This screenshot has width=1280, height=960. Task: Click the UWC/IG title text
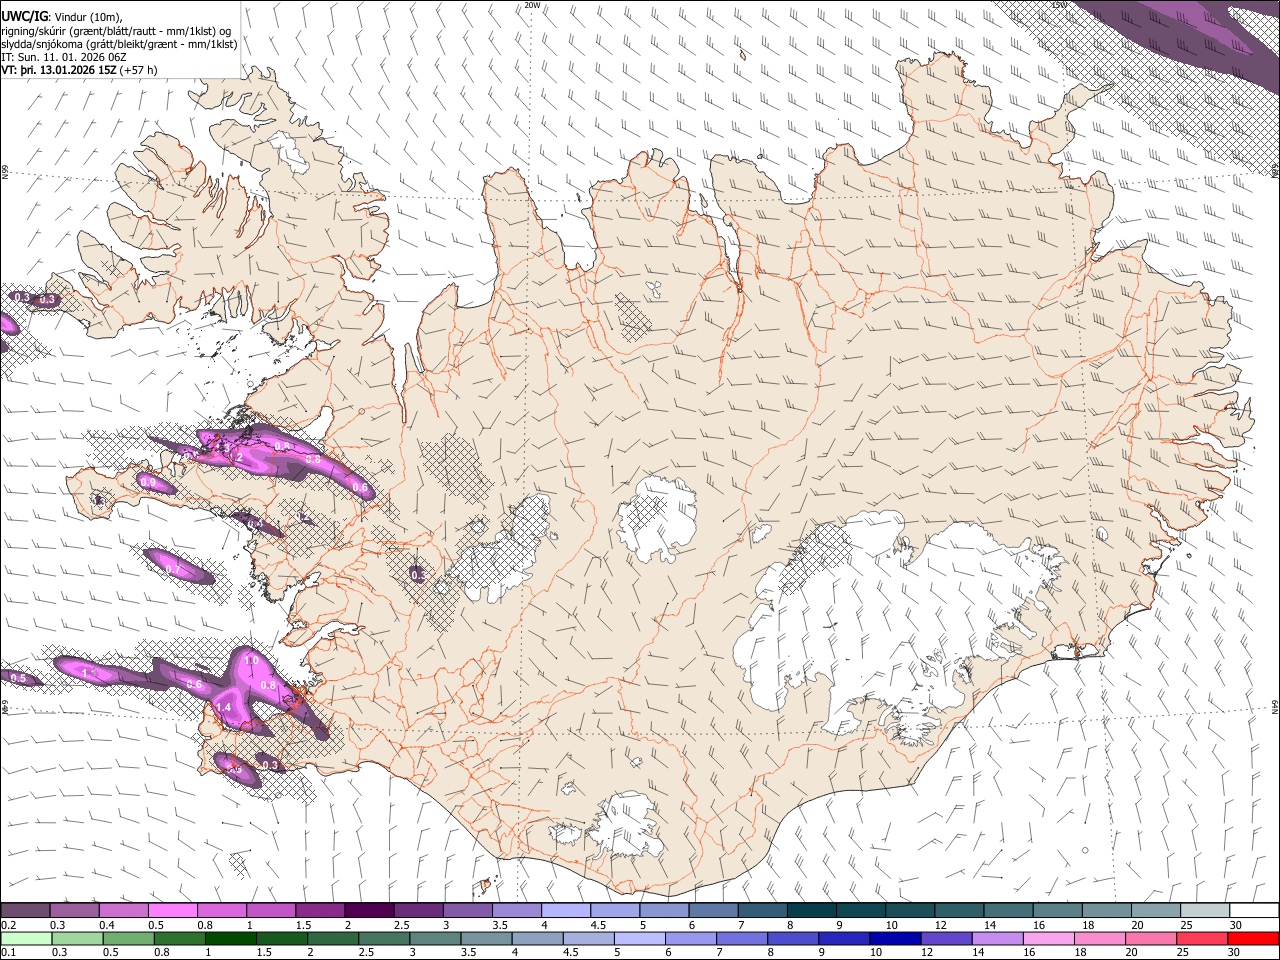click(23, 15)
